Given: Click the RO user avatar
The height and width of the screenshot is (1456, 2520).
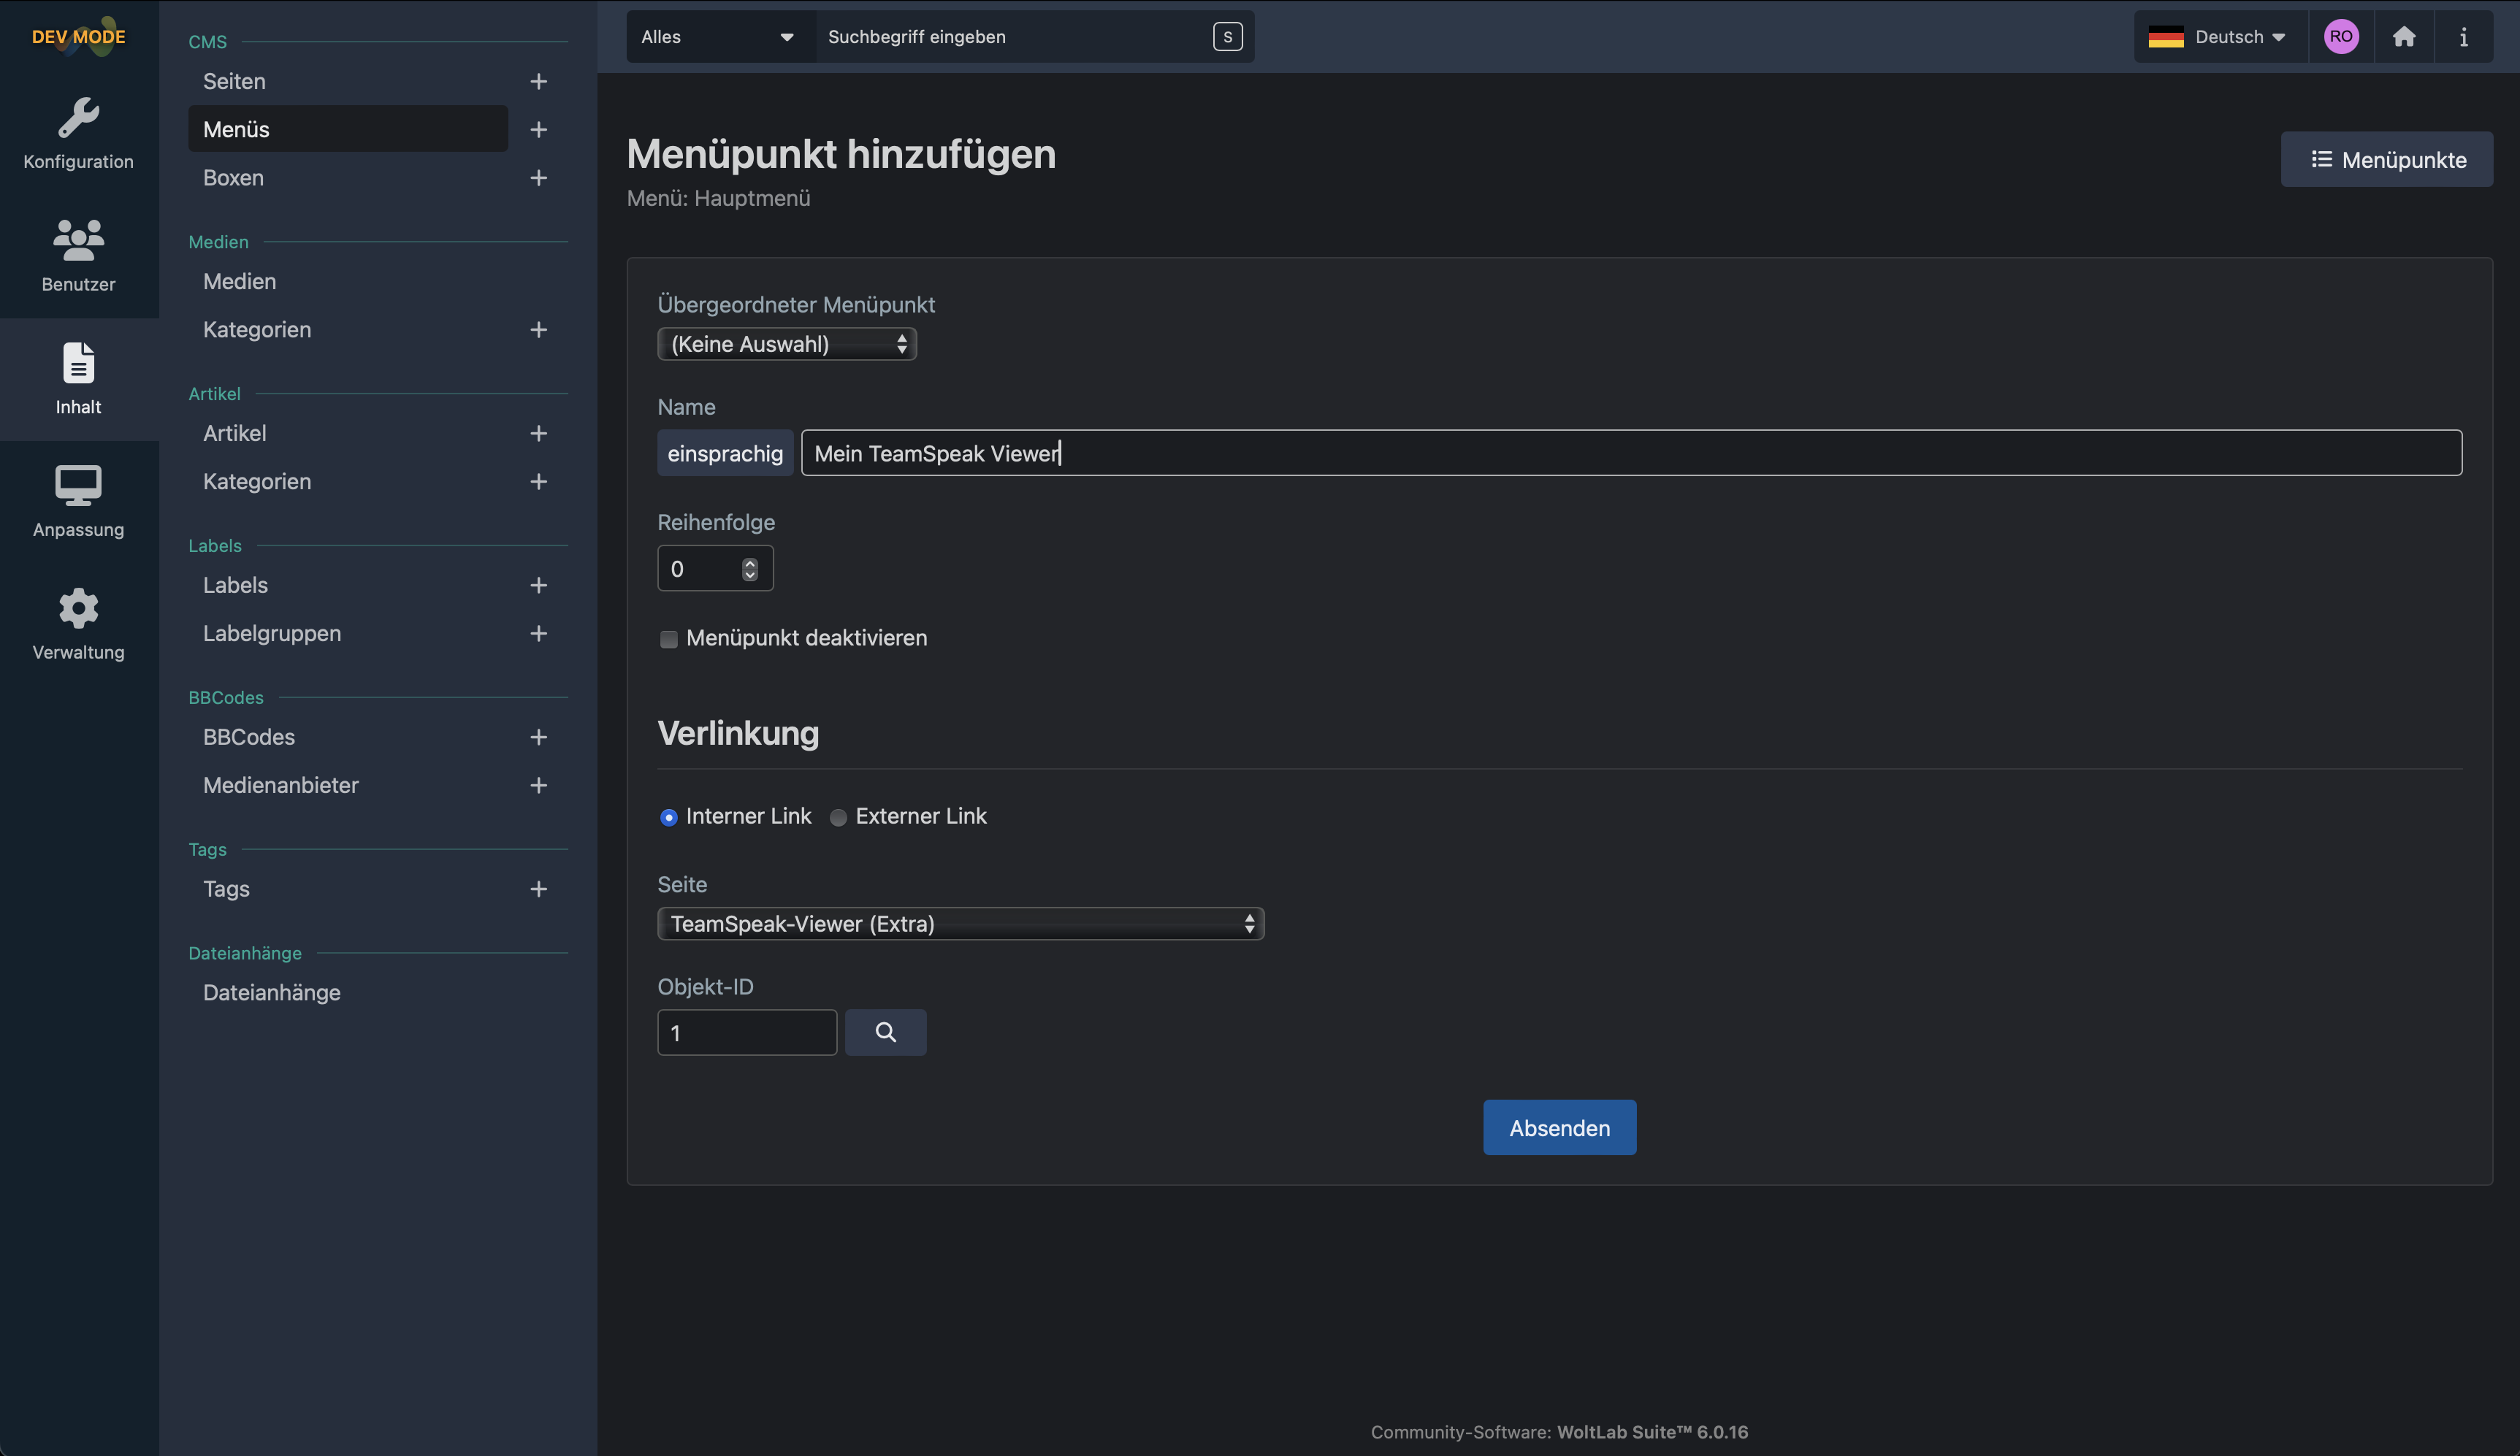Looking at the screenshot, I should 2341,37.
